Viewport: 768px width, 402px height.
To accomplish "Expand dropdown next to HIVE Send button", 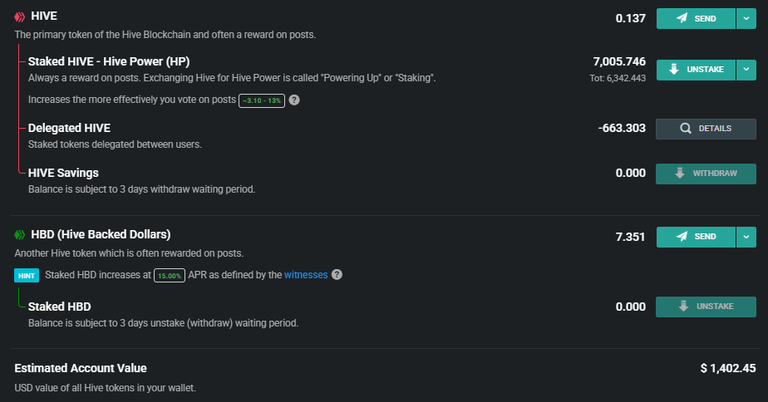I will pyautogui.click(x=746, y=19).
